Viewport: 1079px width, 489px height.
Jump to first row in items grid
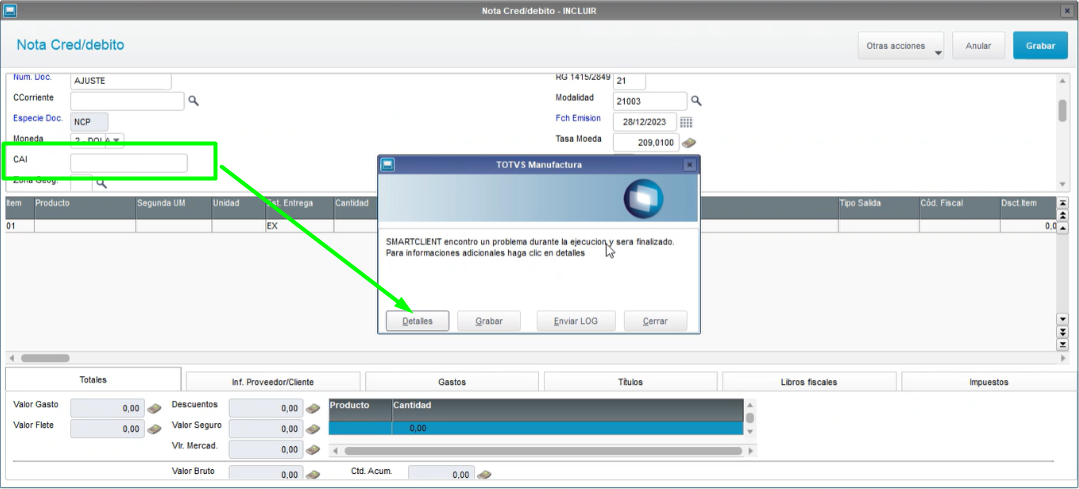[1062, 203]
